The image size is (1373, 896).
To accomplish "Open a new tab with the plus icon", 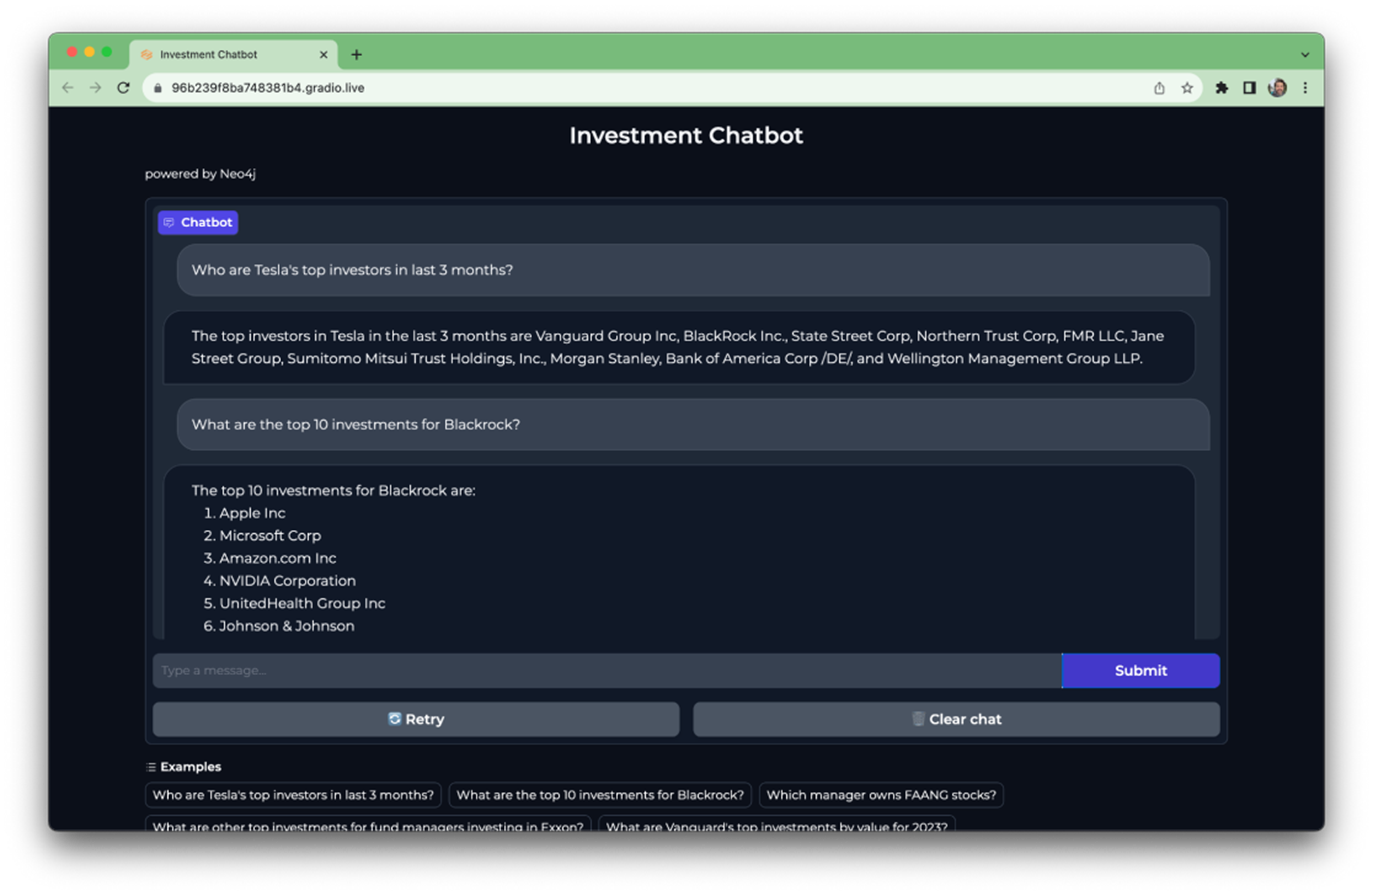I will pyautogui.click(x=356, y=55).
